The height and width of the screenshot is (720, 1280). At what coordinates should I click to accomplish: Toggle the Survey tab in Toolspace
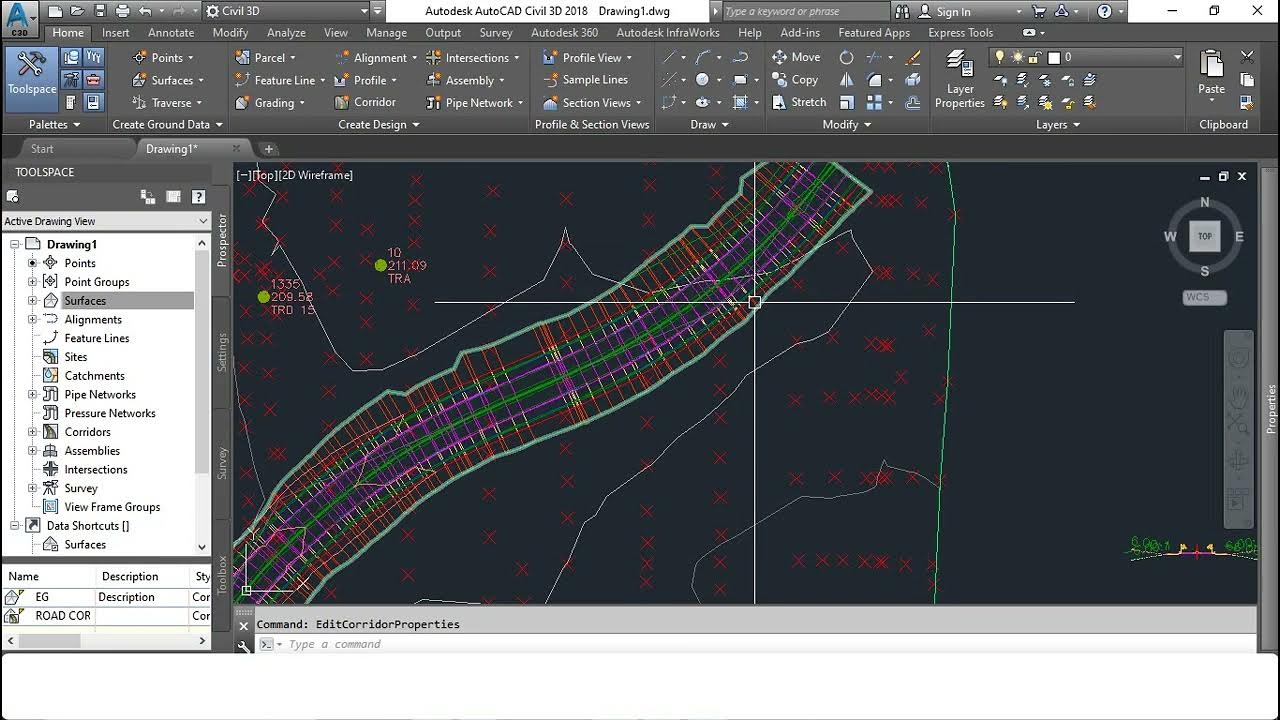pyautogui.click(x=222, y=463)
